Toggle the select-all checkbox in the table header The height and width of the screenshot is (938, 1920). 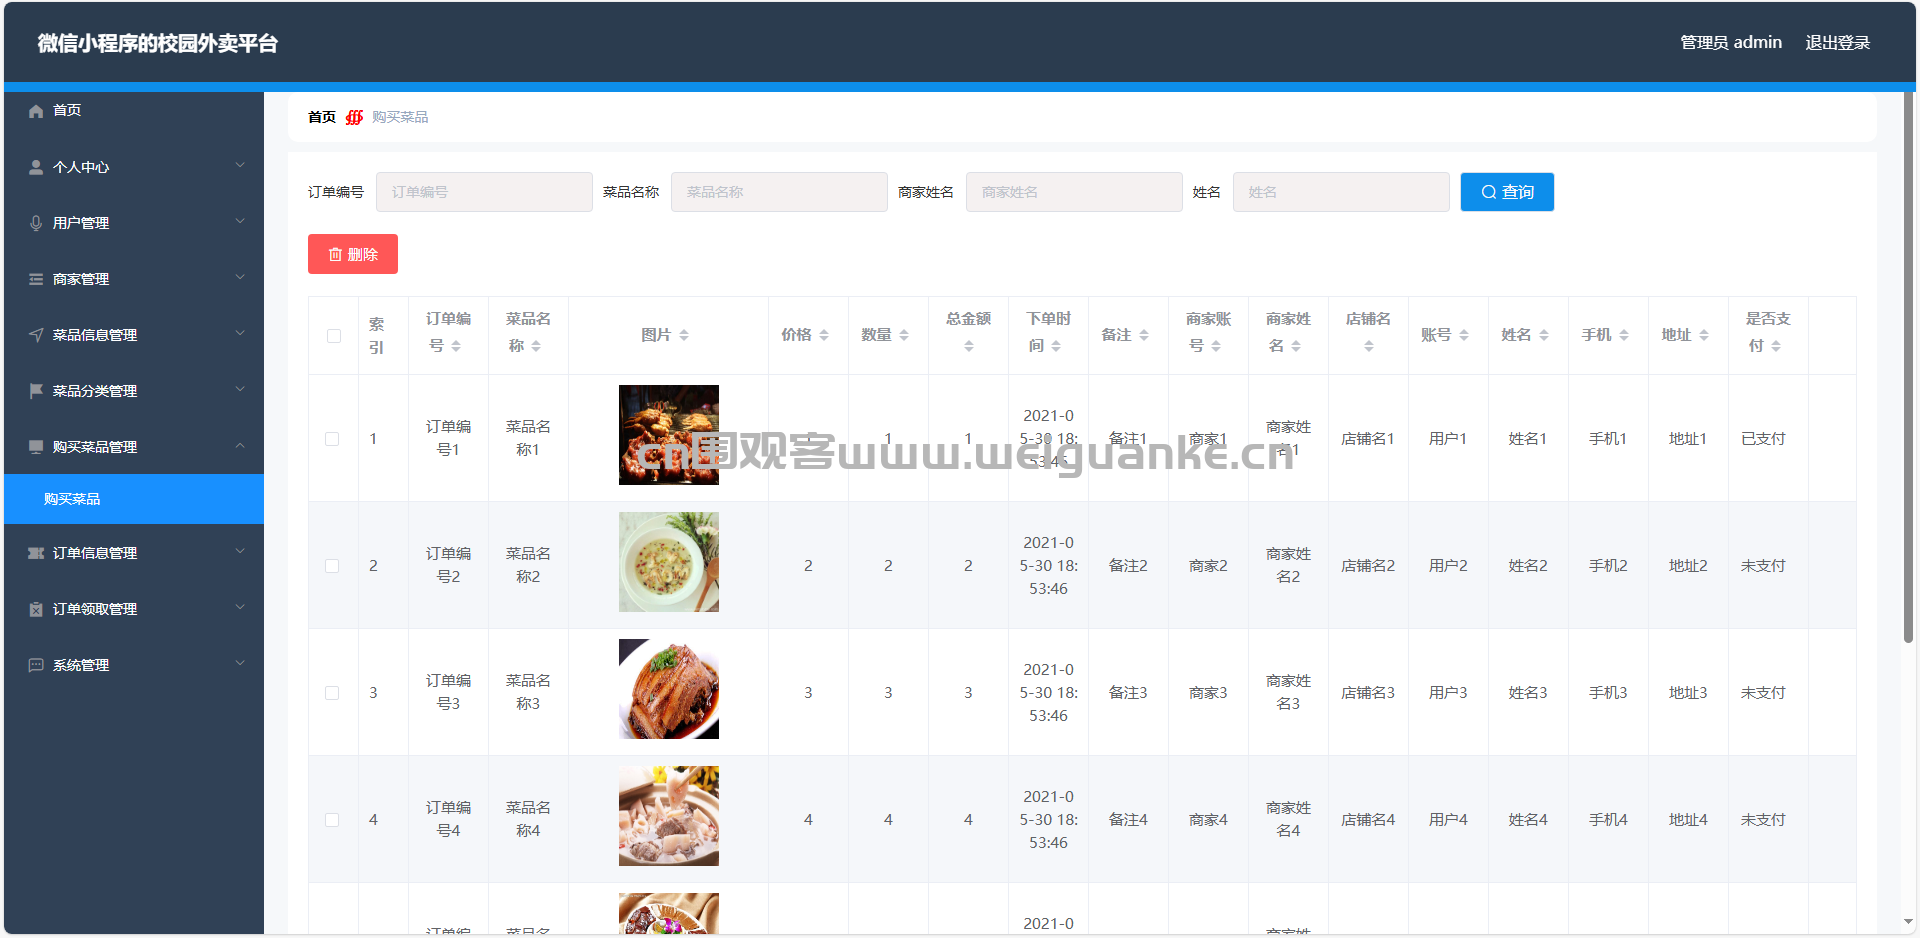tap(333, 336)
